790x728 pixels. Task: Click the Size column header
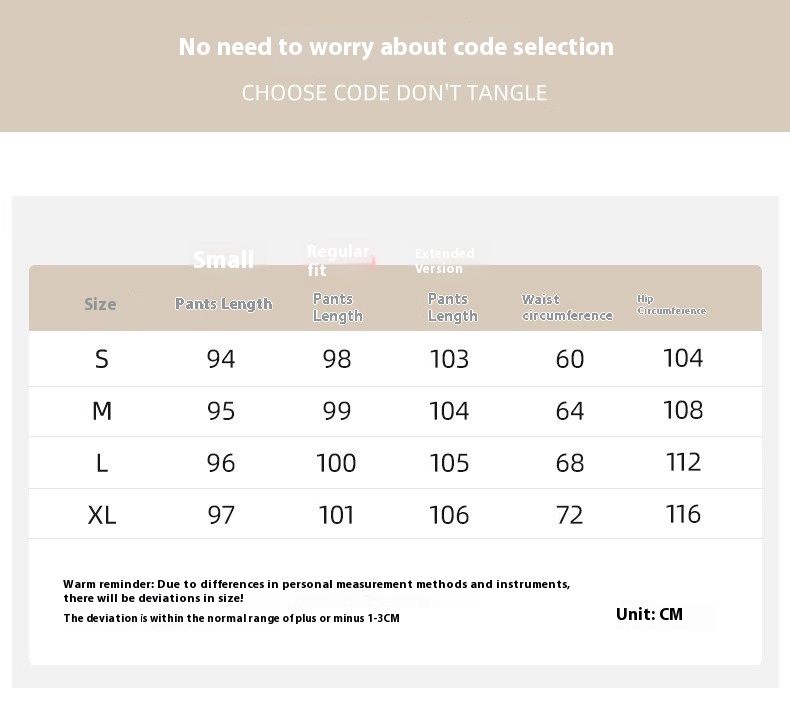(x=100, y=304)
